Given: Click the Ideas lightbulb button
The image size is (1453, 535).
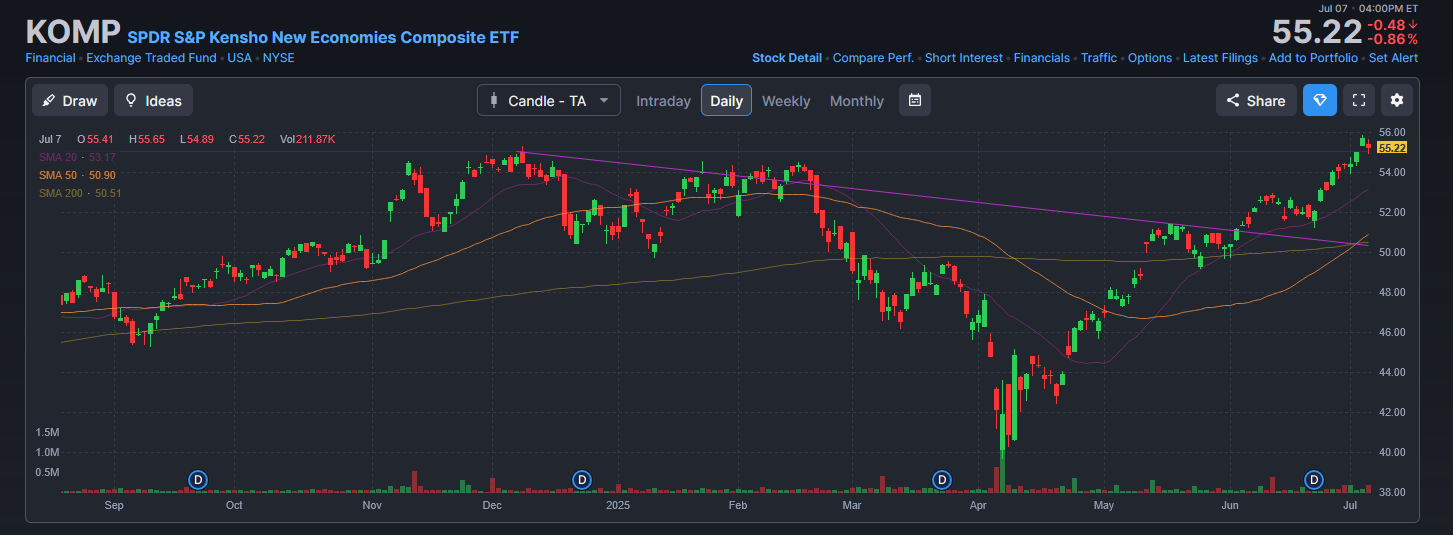Looking at the screenshot, I should [x=153, y=100].
